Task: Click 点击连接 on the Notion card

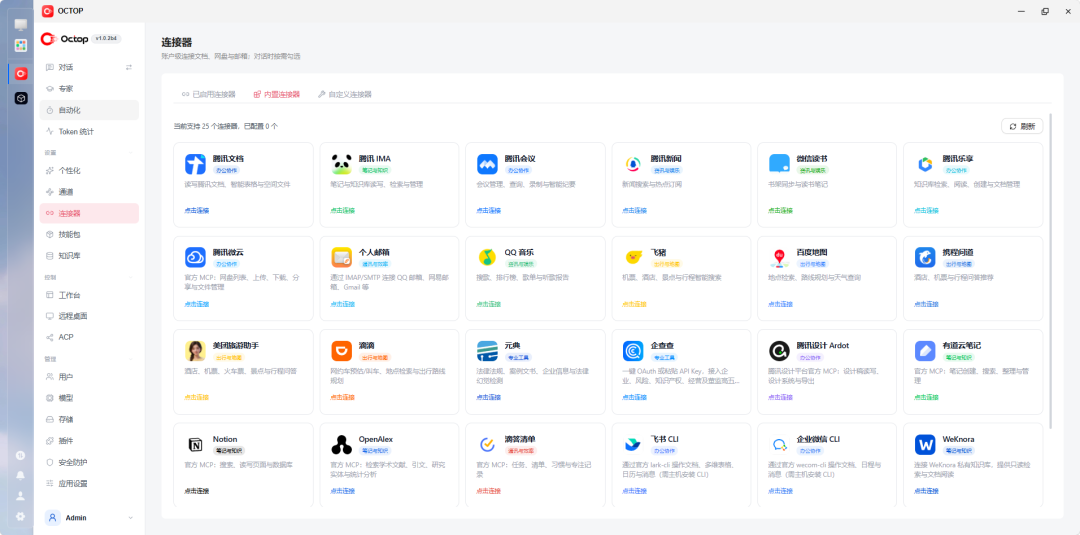Action: (x=196, y=491)
